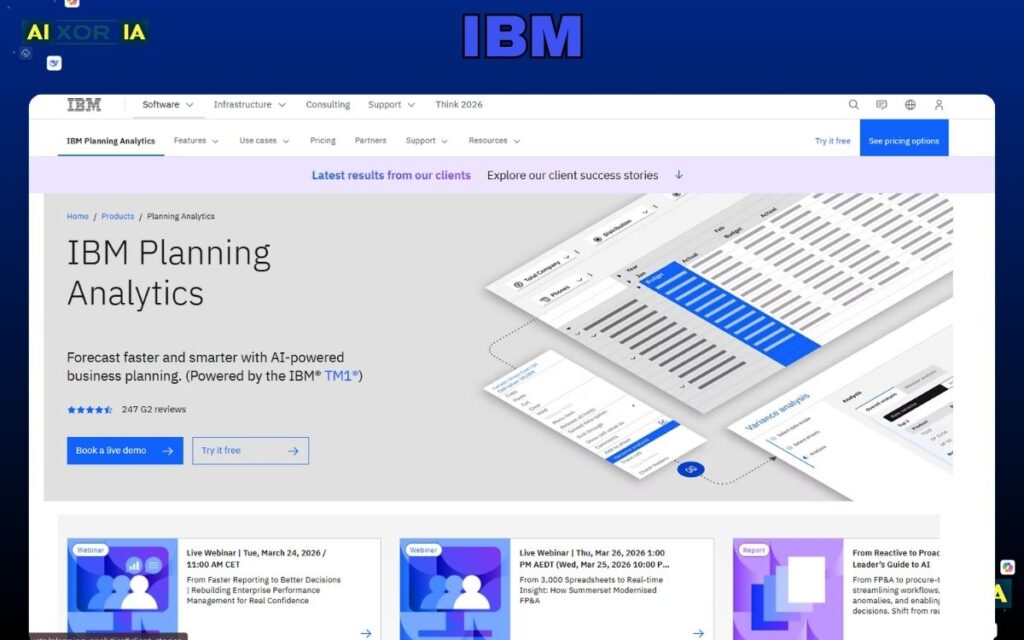Viewport: 1024px width, 640px height.
Task: Select the globe language icon
Action: 910,104
